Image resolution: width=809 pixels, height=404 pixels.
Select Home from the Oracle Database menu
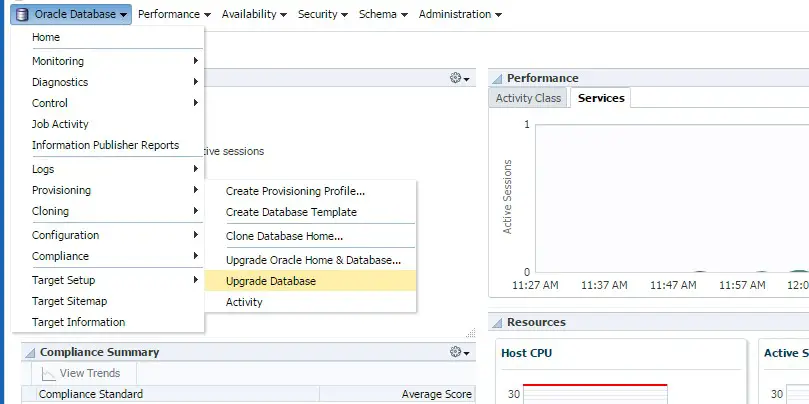point(107,37)
